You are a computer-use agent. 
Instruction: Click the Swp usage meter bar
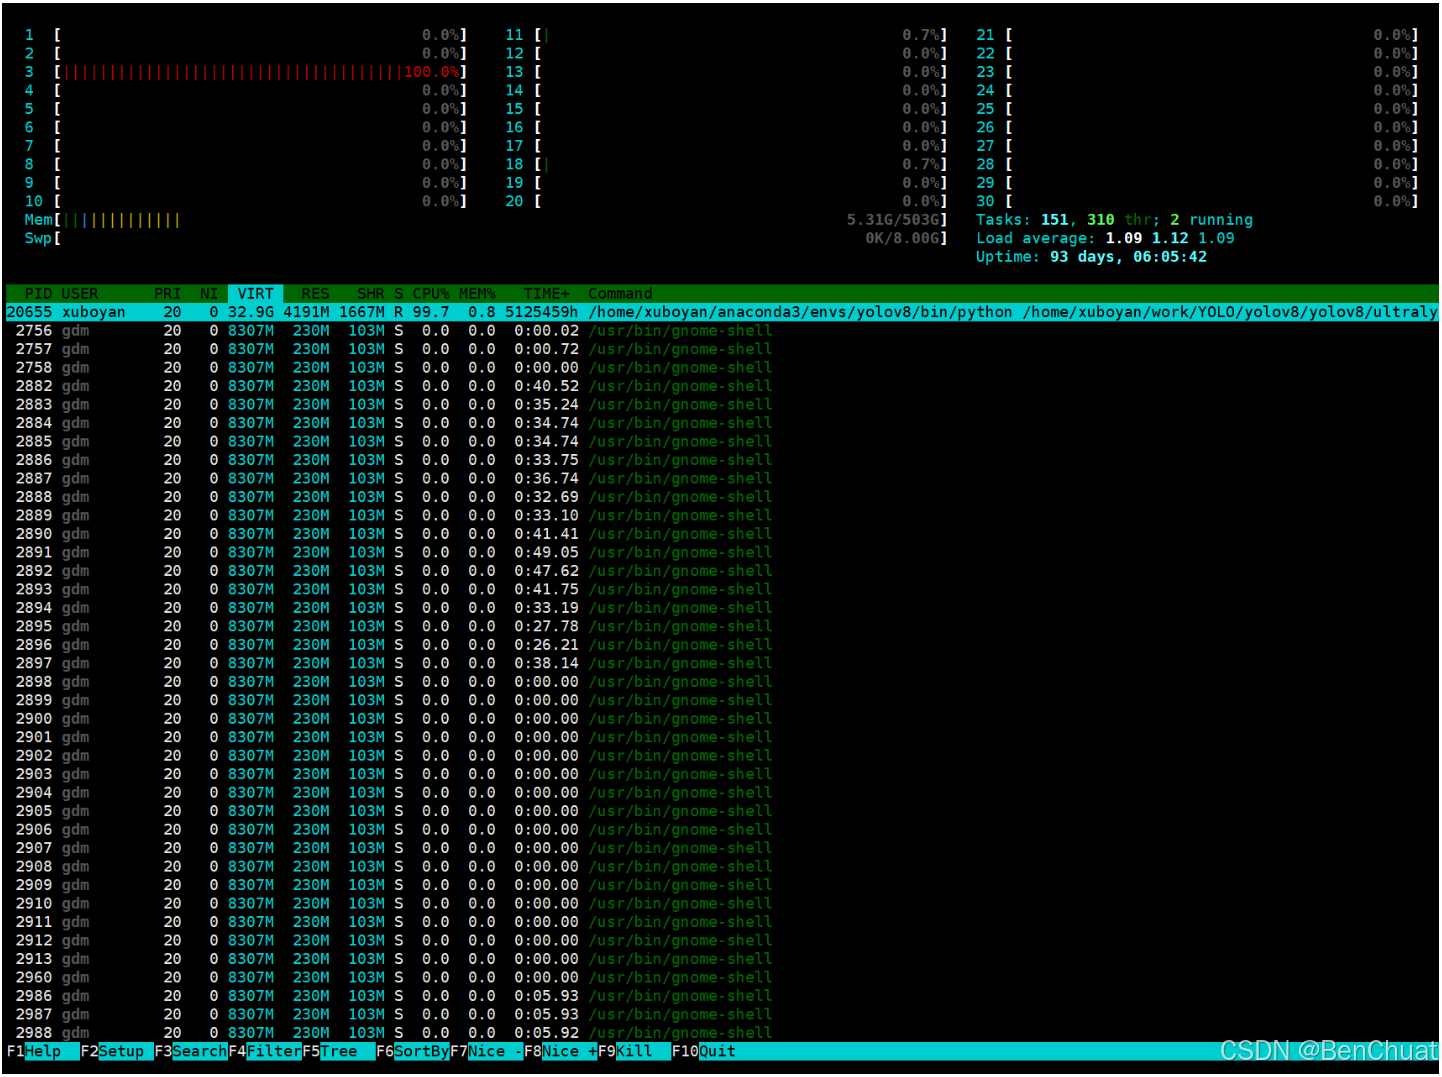(x=500, y=238)
